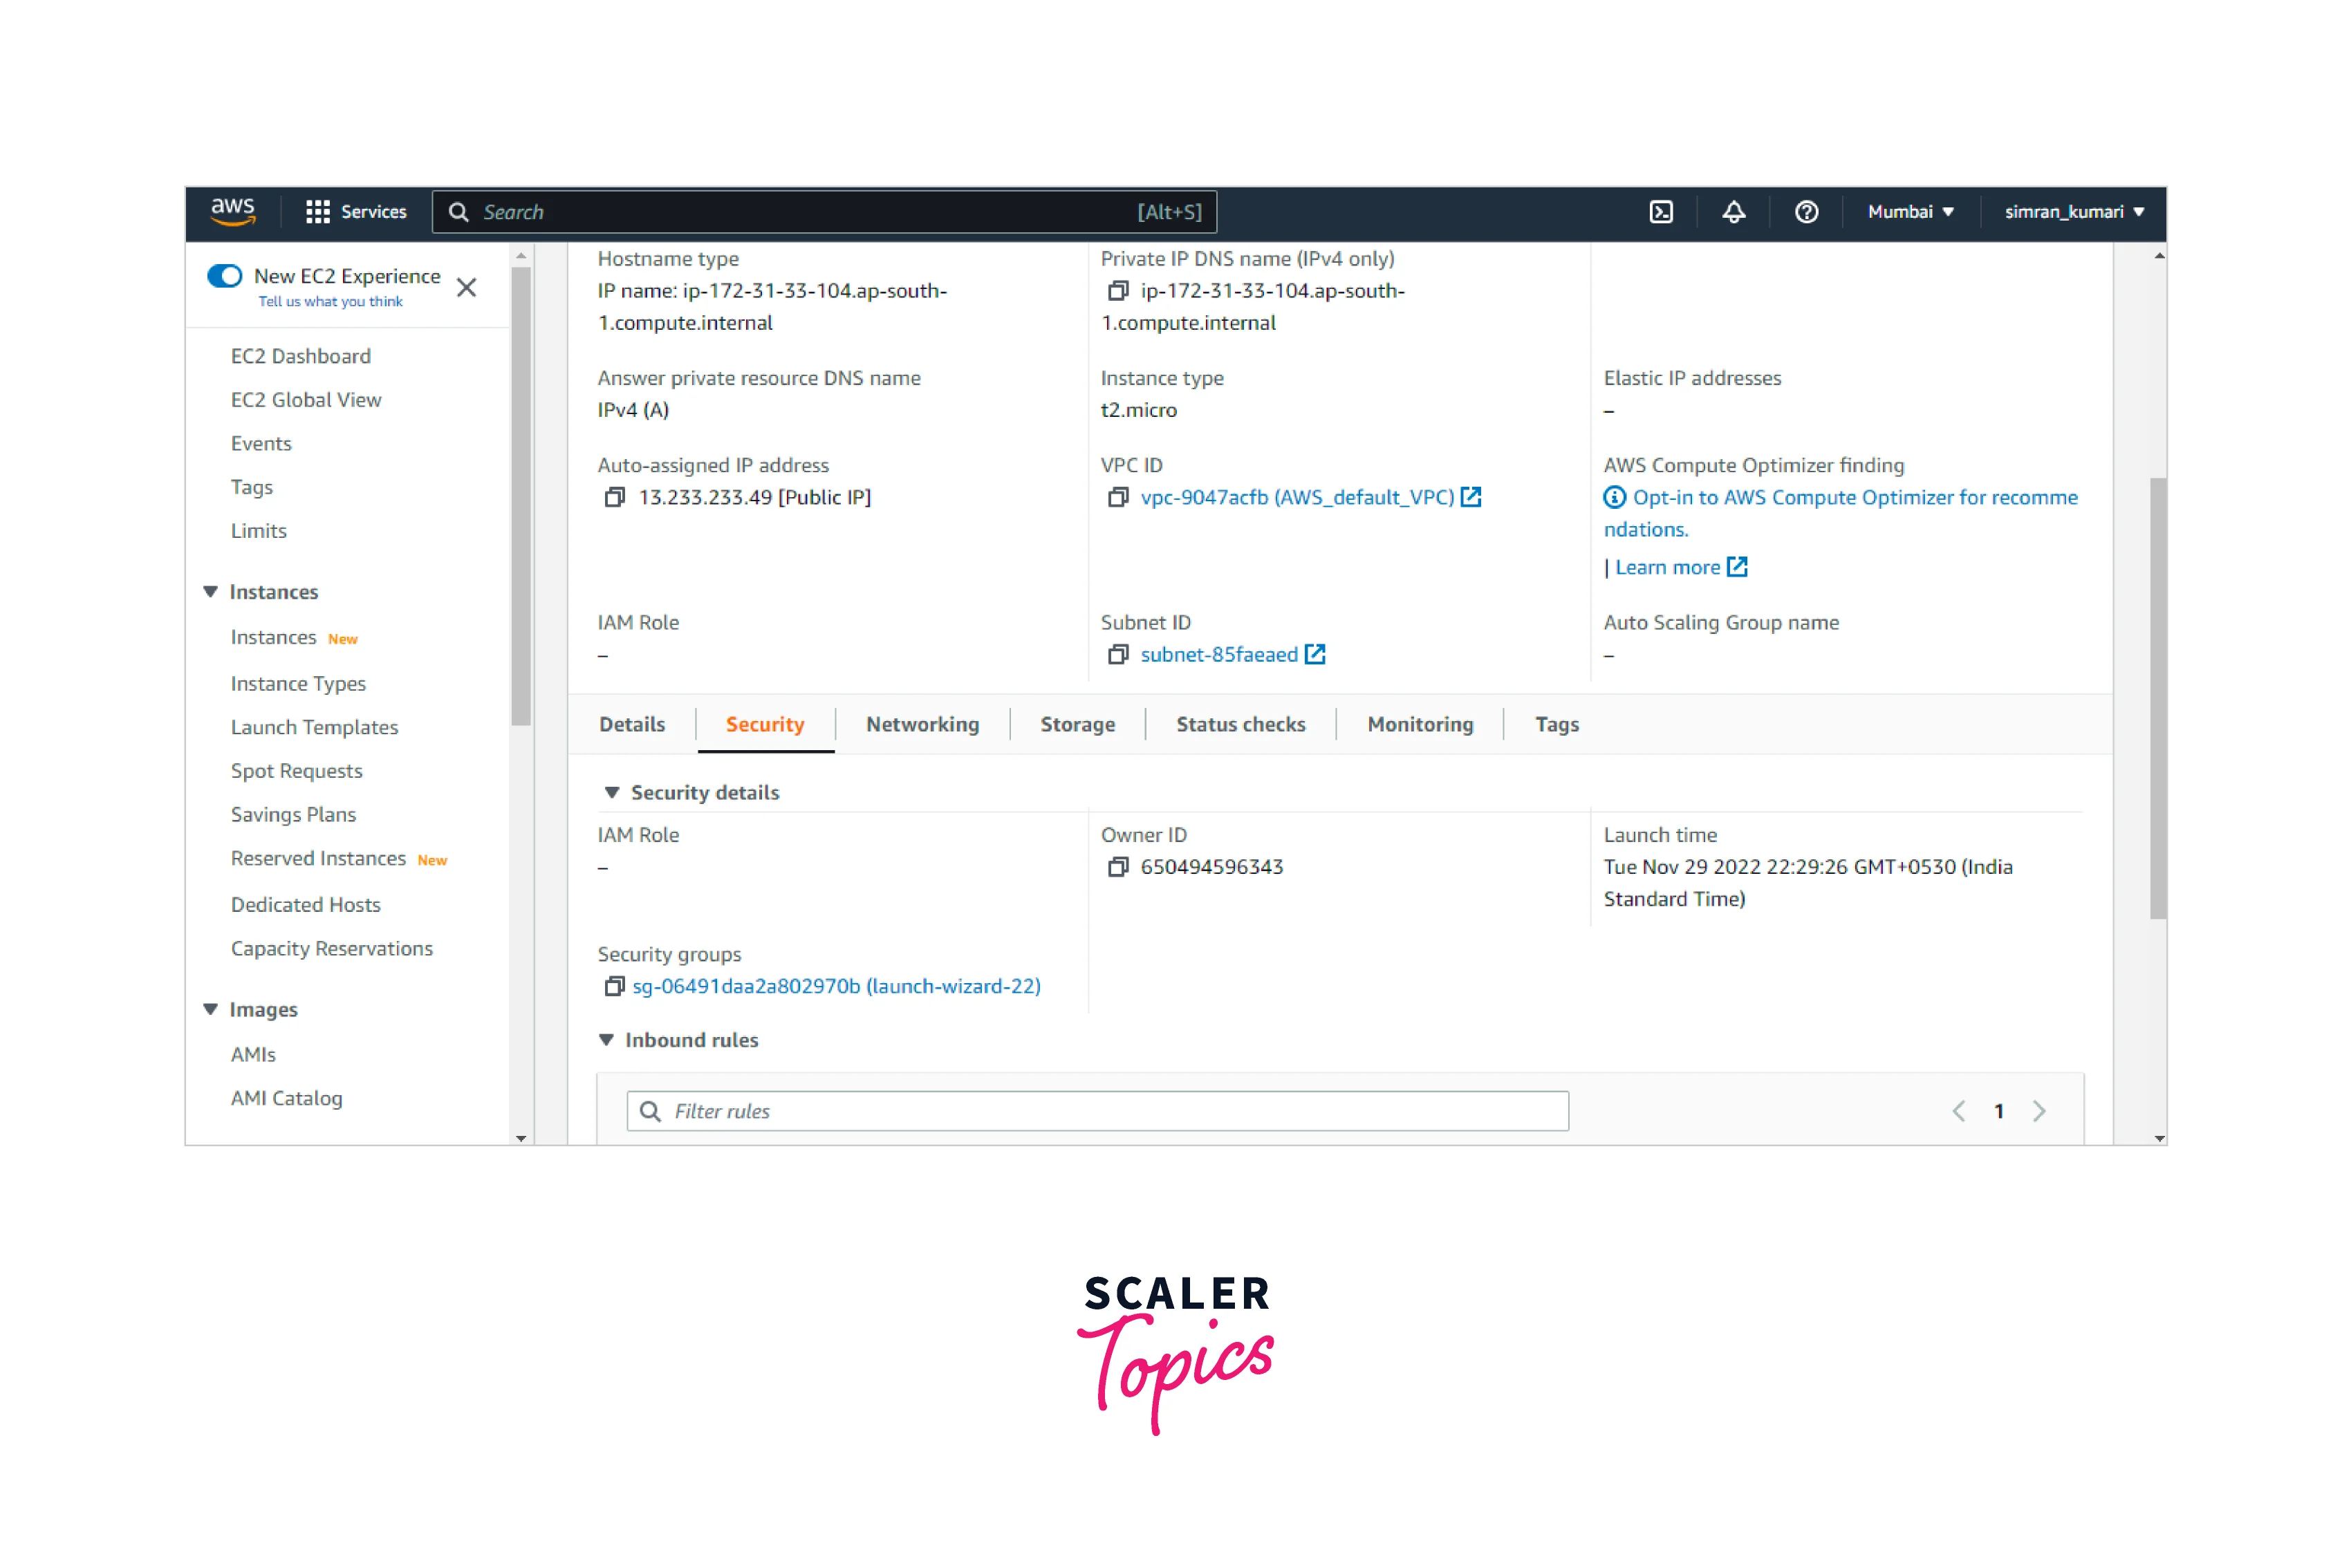Collapse the Security details section
The height and width of the screenshot is (1568, 2351).
click(x=612, y=792)
